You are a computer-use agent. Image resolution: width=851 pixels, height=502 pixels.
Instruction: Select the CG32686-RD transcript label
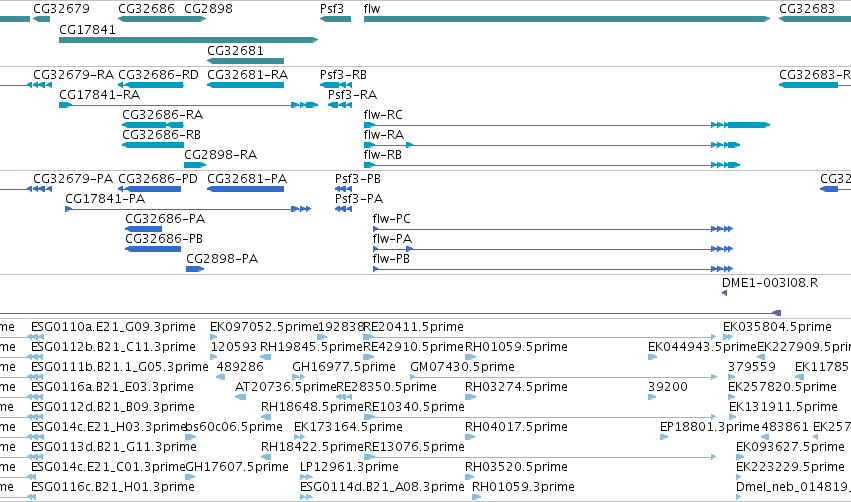tap(158, 75)
